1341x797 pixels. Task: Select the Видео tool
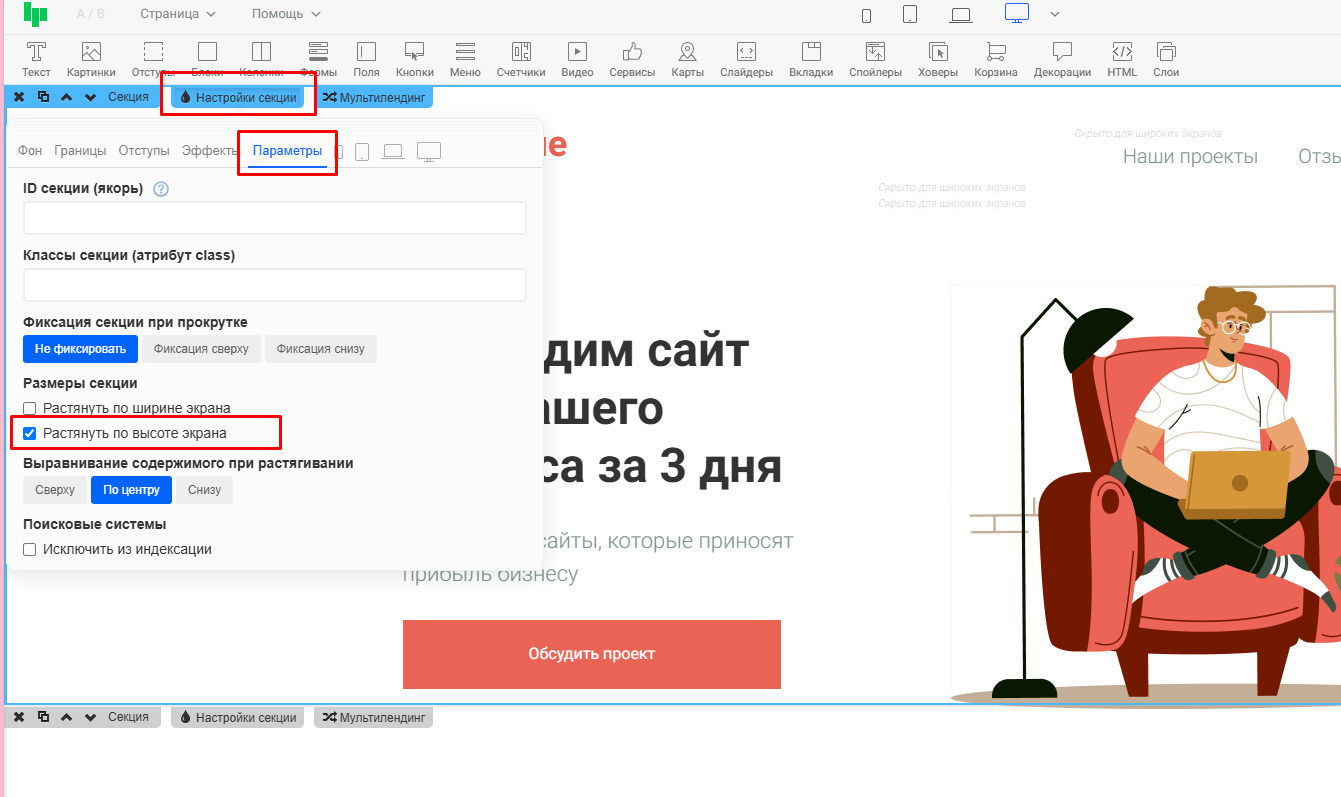pos(577,59)
